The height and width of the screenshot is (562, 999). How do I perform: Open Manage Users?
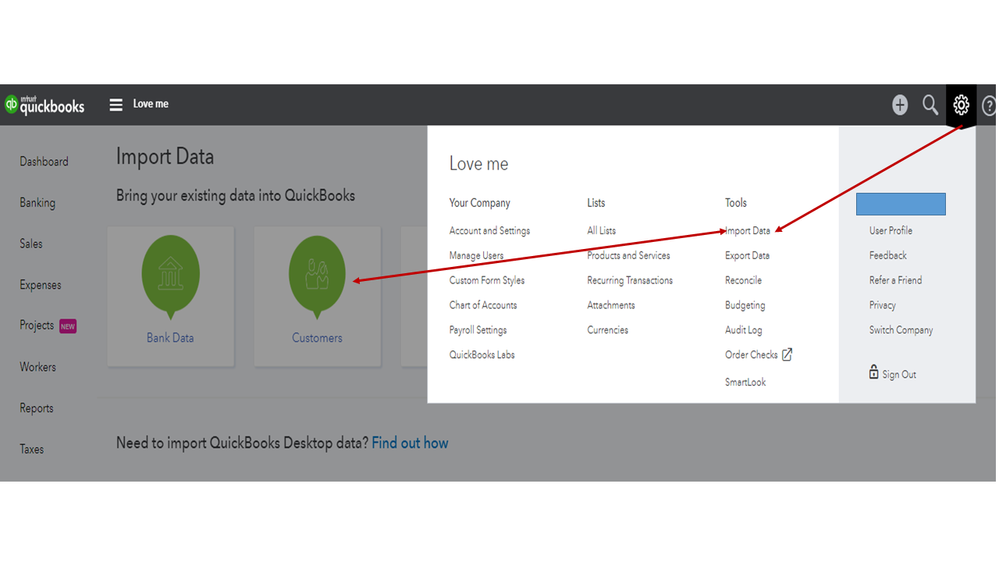pos(476,256)
